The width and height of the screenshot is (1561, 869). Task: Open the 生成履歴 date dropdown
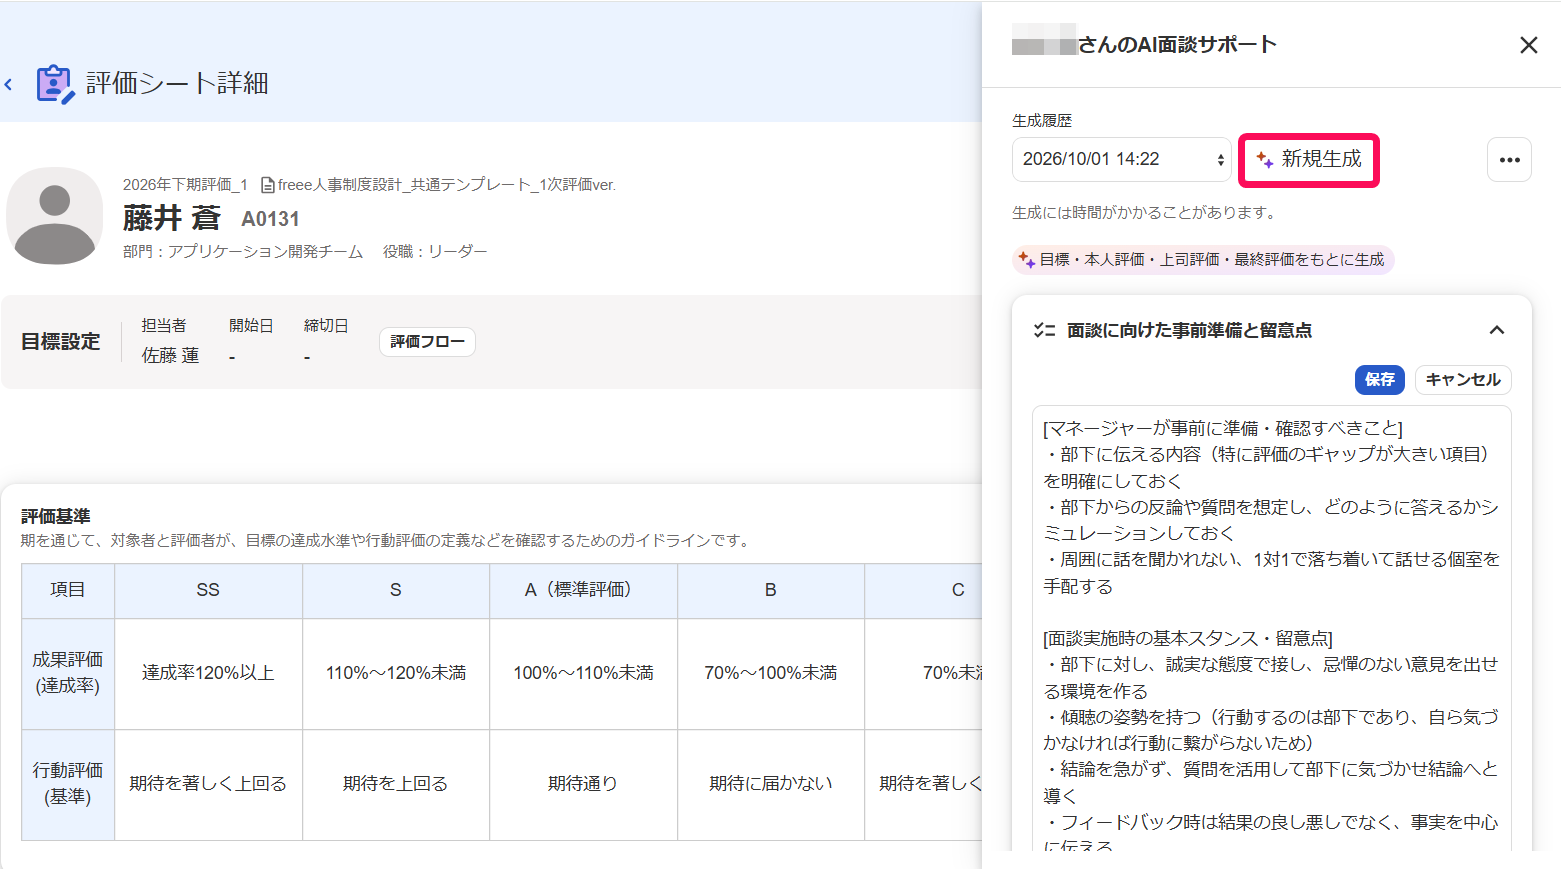(1121, 160)
